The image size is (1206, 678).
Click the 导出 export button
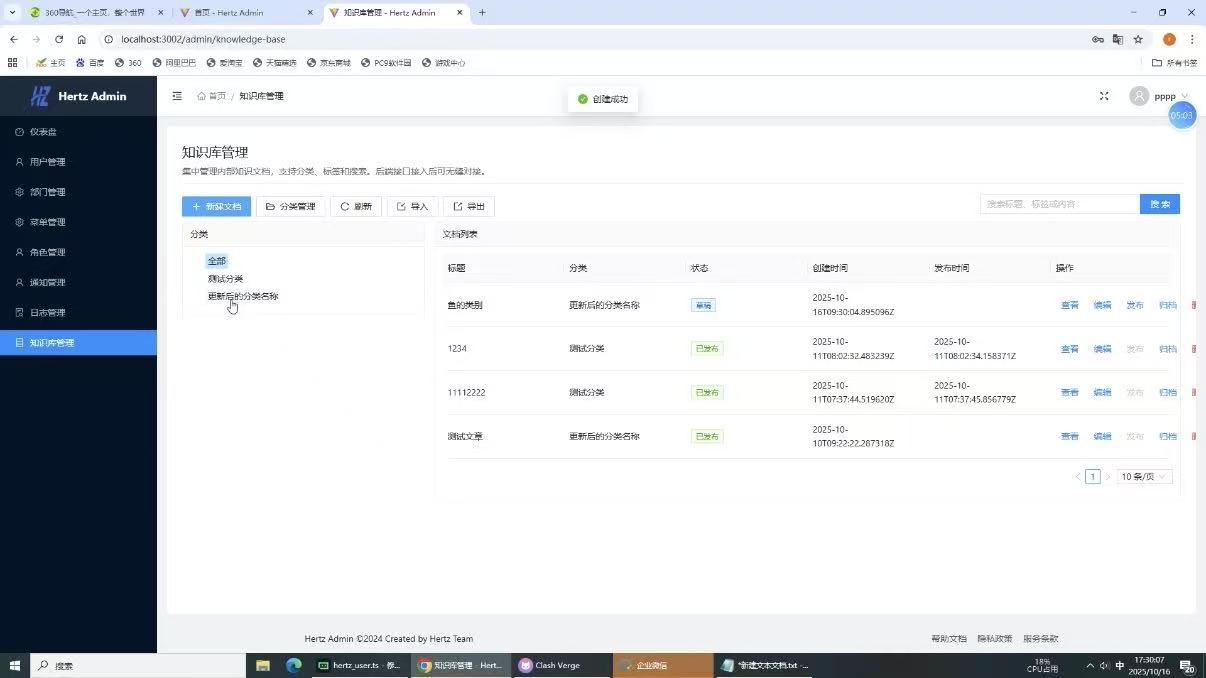(469, 206)
